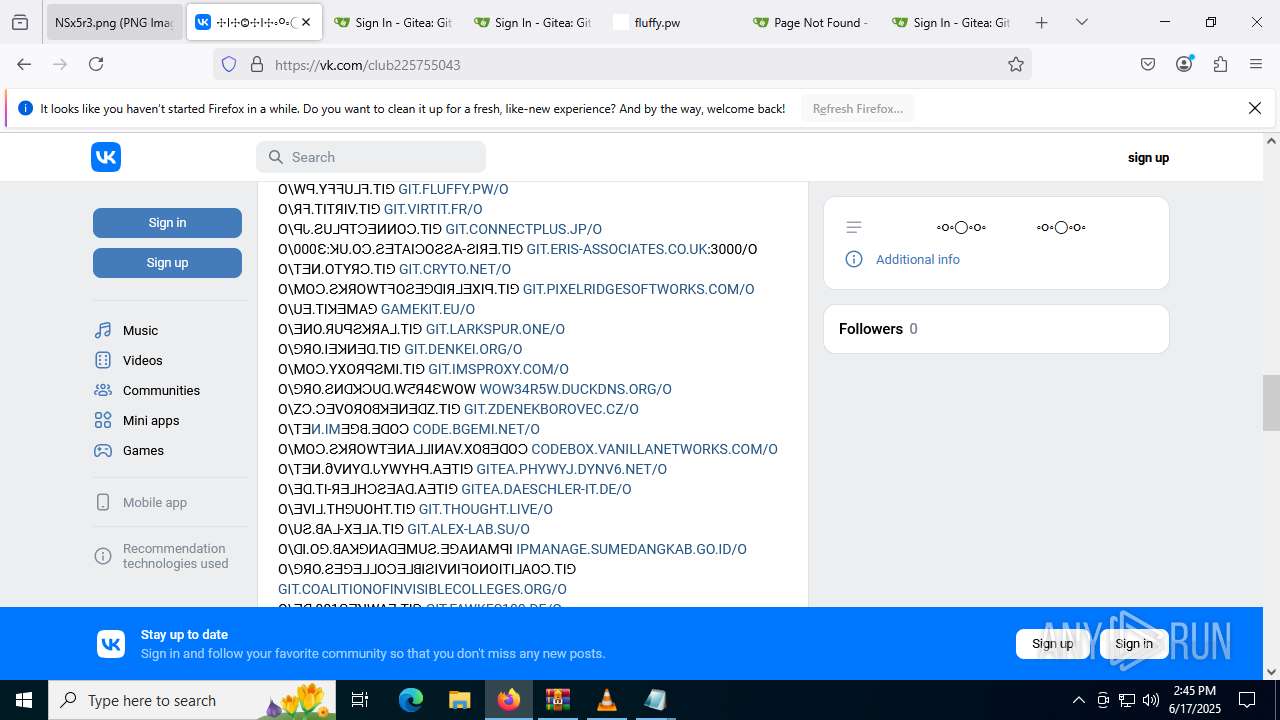Open the IPMANAGE.SUMEDANGKAB.GO.ID/O link
1280x720 pixels.
coord(631,549)
